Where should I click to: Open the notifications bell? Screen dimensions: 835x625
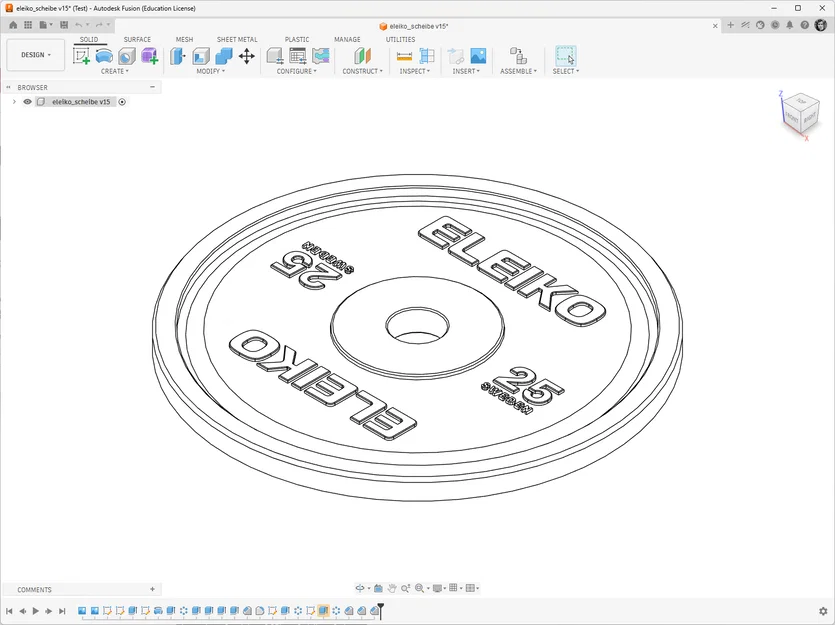pos(790,25)
